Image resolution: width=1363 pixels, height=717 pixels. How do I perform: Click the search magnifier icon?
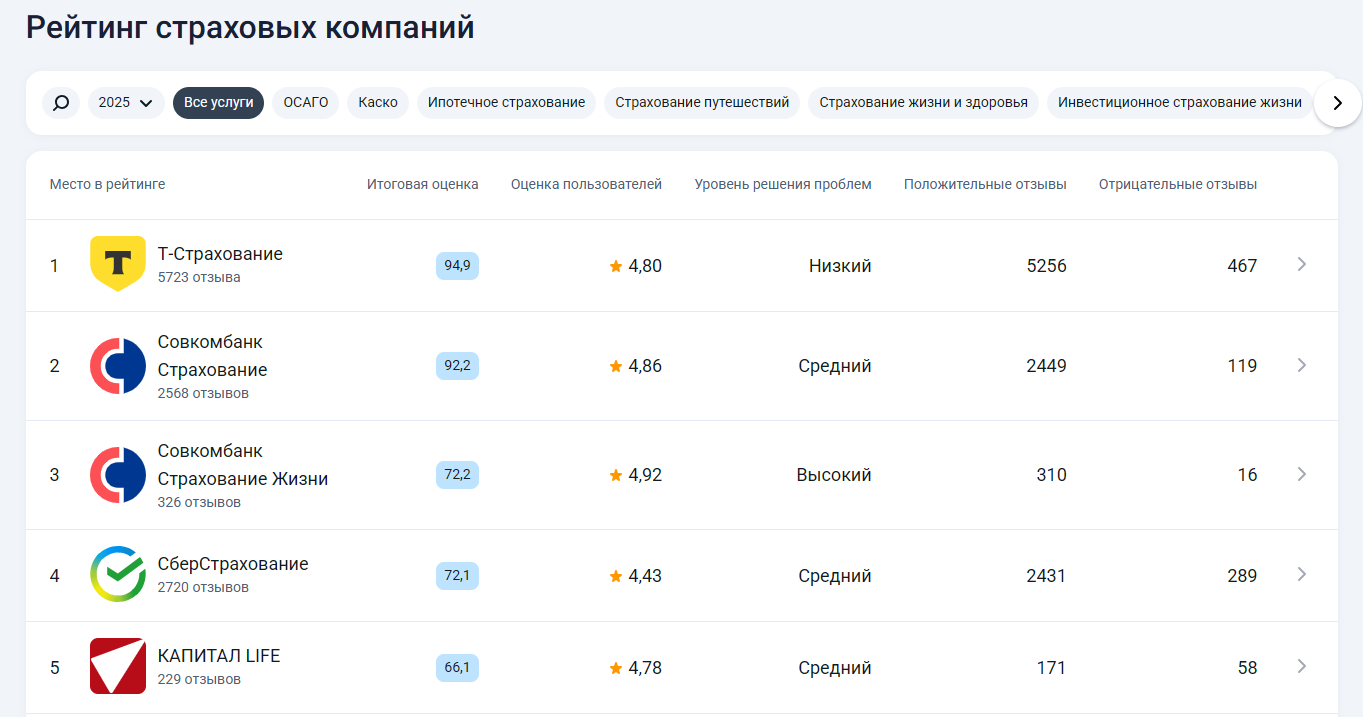(61, 102)
